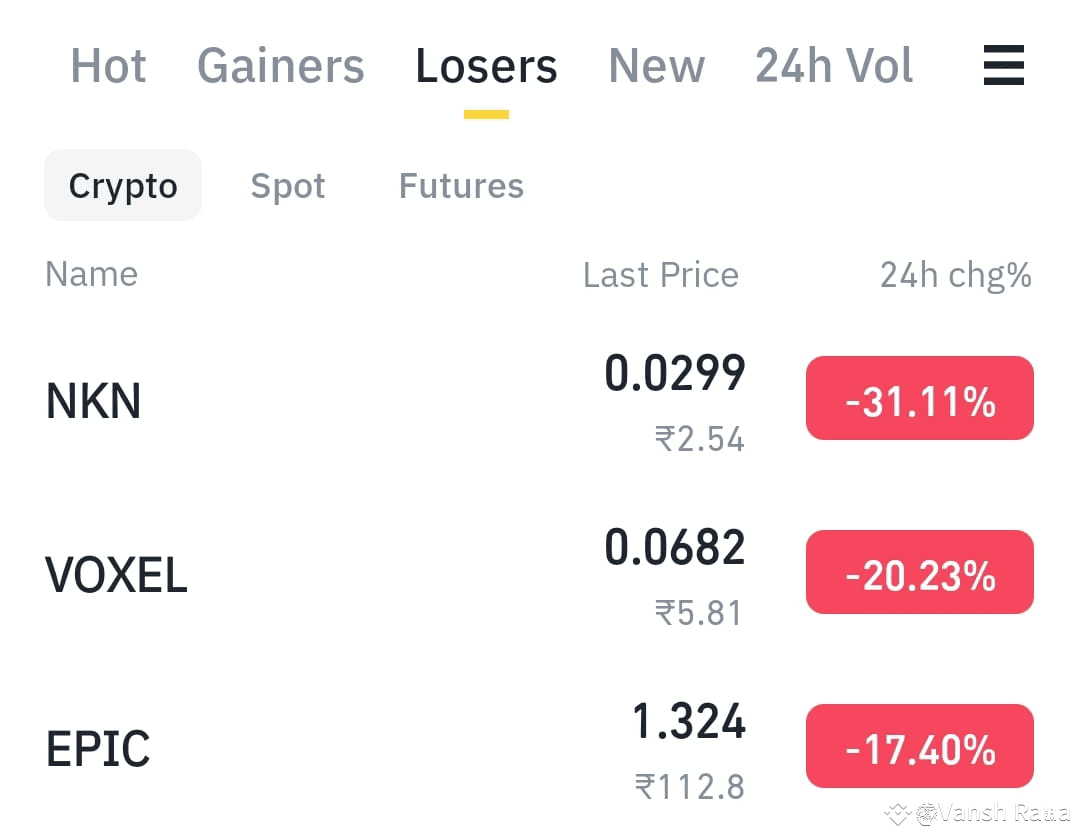
Task: Tap the NKN percentage change badge
Action: (919, 397)
